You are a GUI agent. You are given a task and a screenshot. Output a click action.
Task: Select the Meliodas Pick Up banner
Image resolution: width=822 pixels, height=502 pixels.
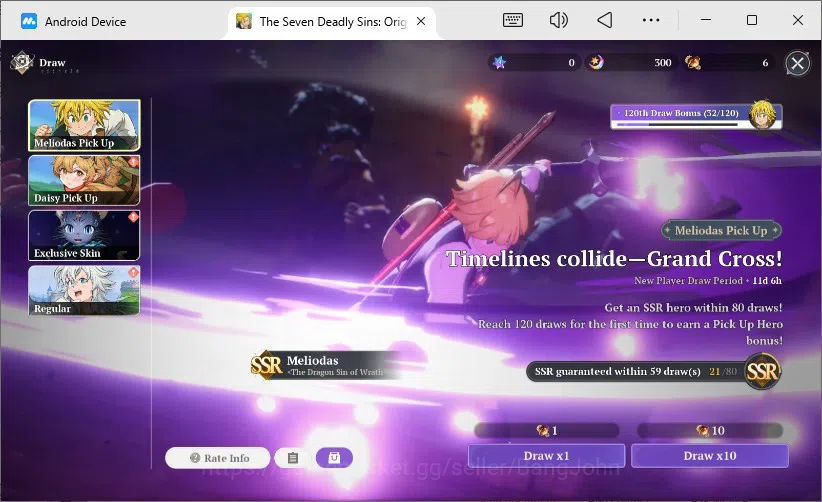click(x=84, y=125)
